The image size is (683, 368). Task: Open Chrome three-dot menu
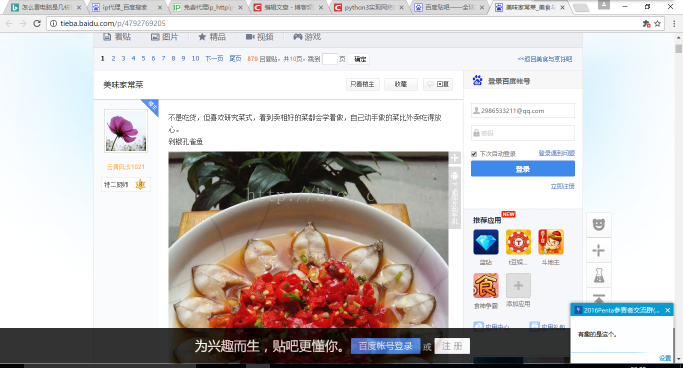674,24
